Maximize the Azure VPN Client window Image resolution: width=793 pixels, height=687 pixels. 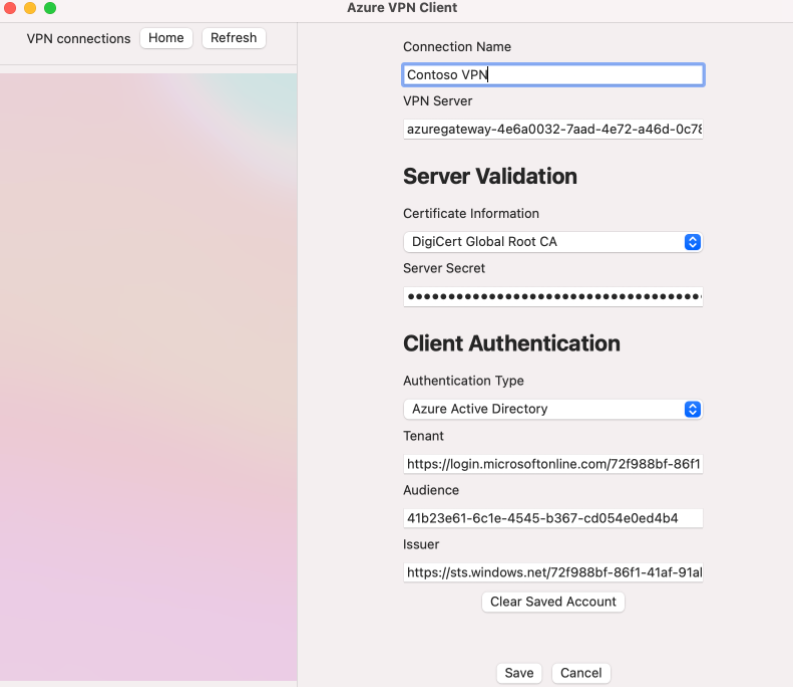coord(50,8)
